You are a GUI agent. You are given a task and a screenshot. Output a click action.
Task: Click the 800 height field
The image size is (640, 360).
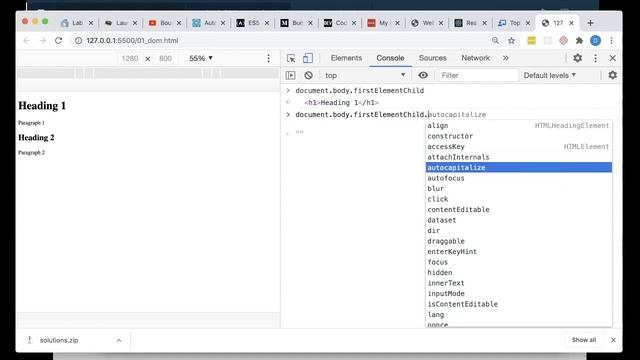click(165, 59)
